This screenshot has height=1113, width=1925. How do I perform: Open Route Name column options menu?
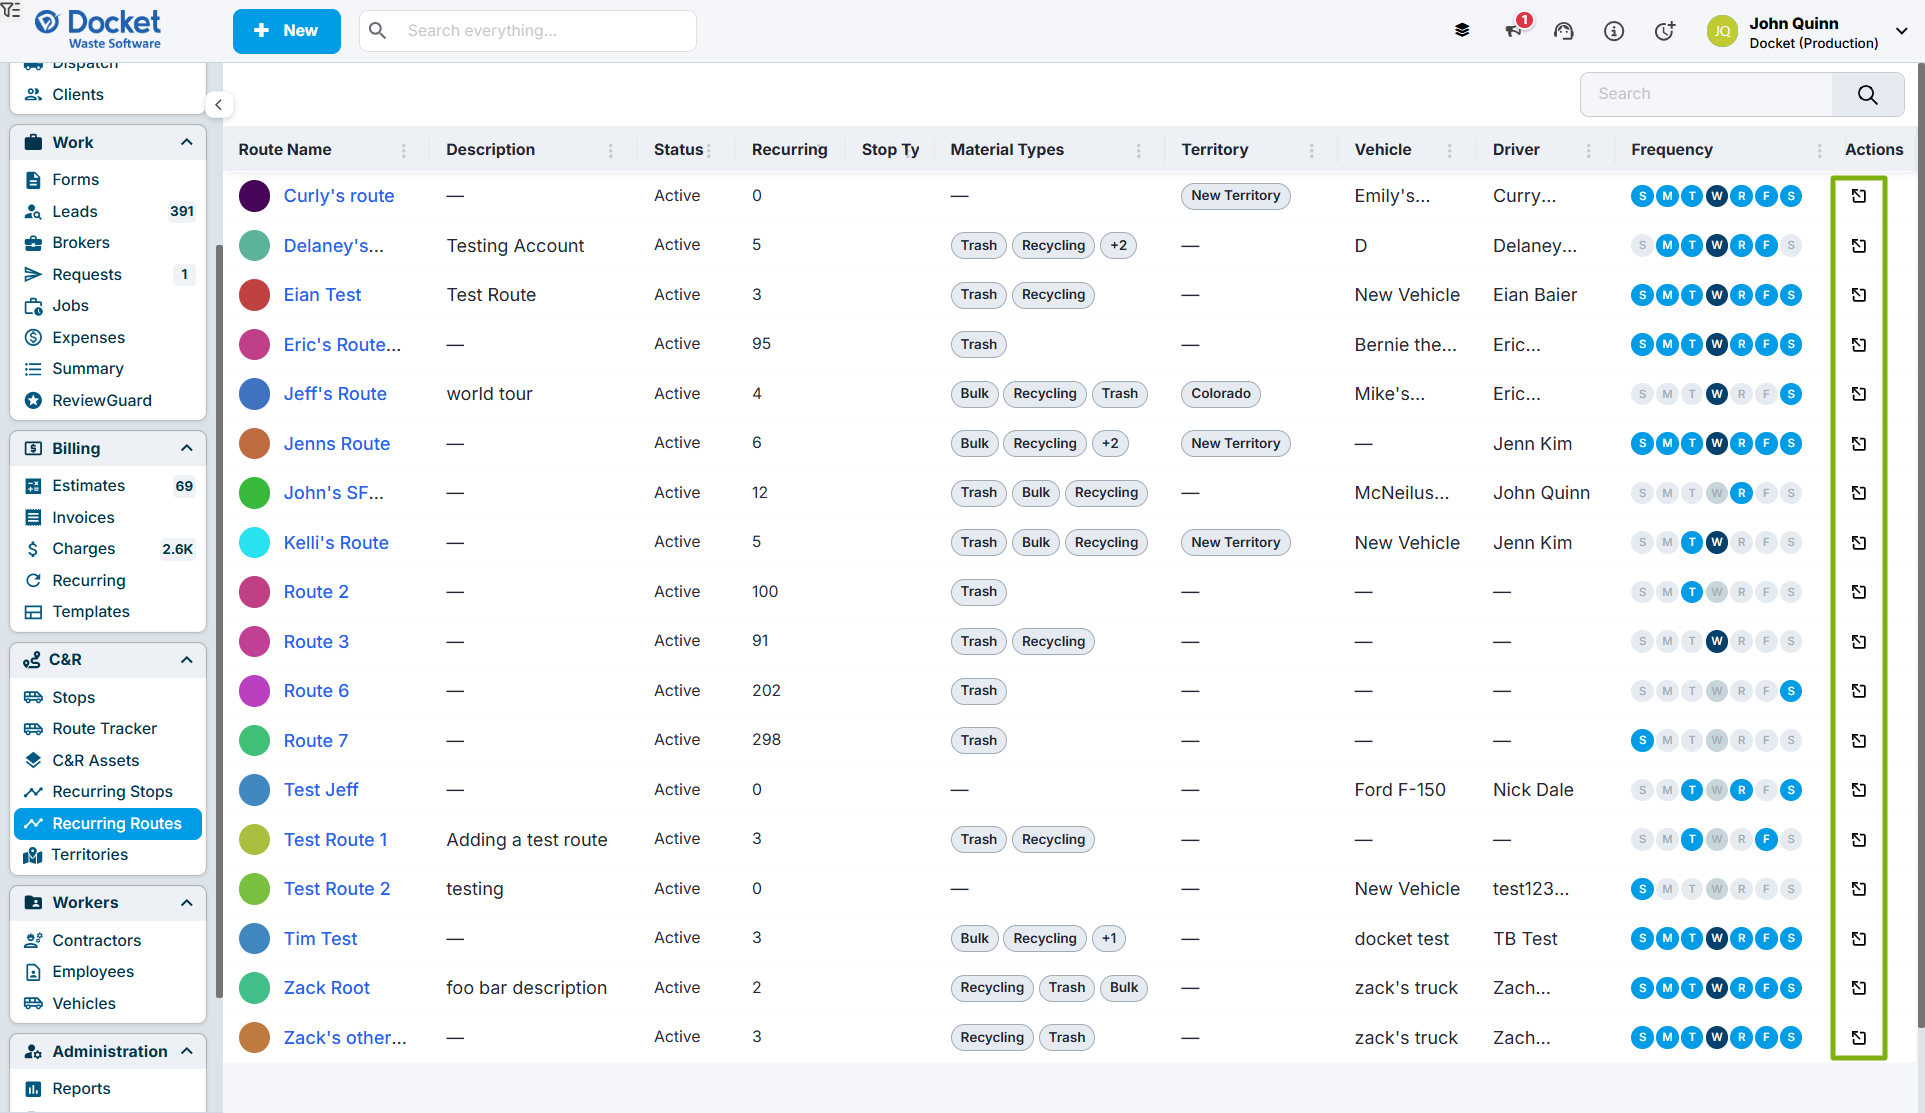pos(404,150)
